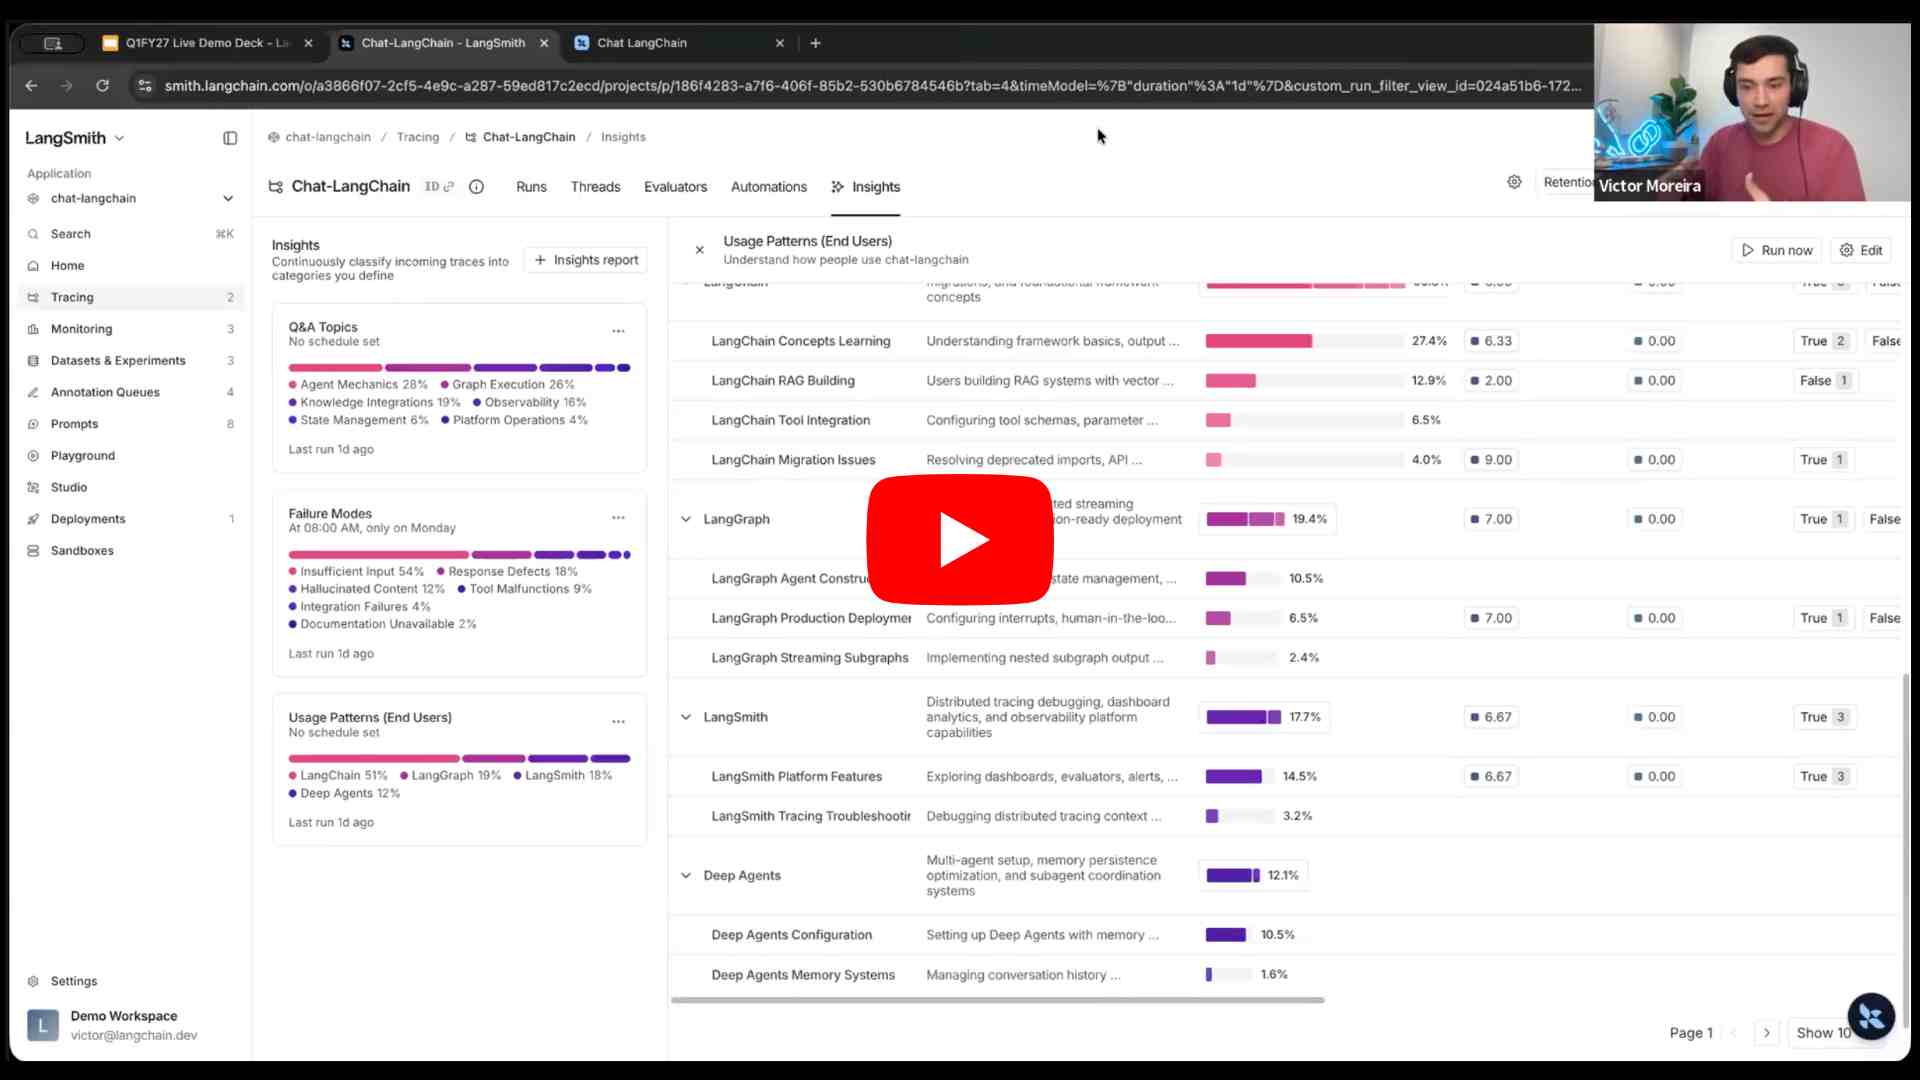Screen dimensions: 1920x1080
Task: Open Q&A Topics card three-dot menu
Action: pyautogui.click(x=618, y=331)
